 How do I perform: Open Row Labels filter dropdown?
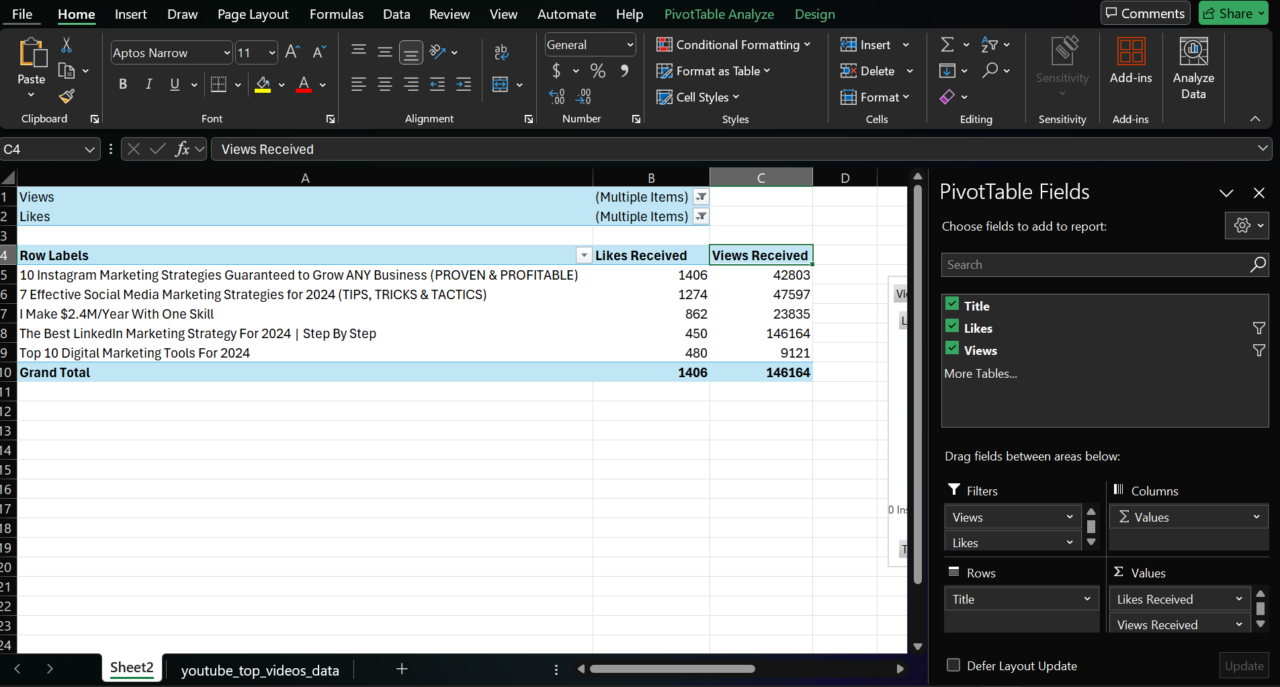tap(584, 256)
